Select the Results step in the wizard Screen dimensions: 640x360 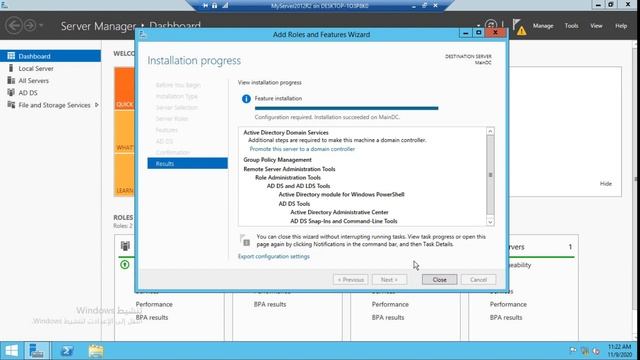tap(187, 163)
